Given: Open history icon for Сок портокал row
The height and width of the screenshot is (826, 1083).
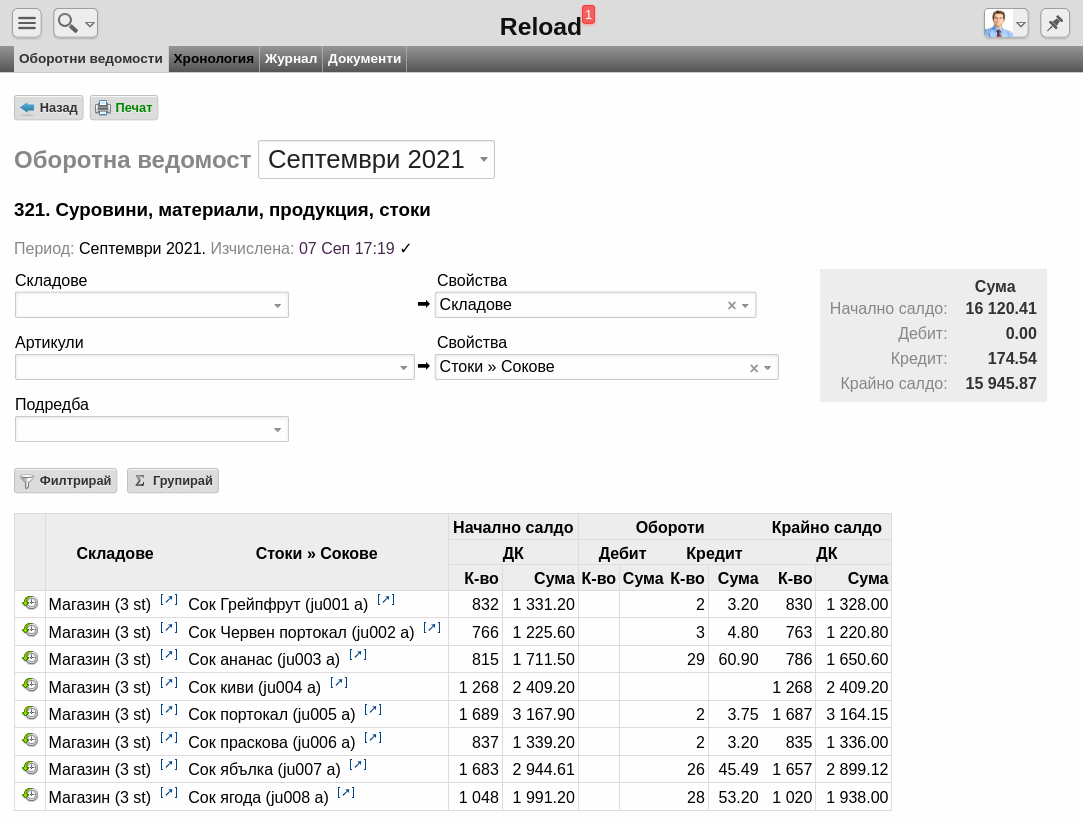Looking at the screenshot, I should pos(30,713).
